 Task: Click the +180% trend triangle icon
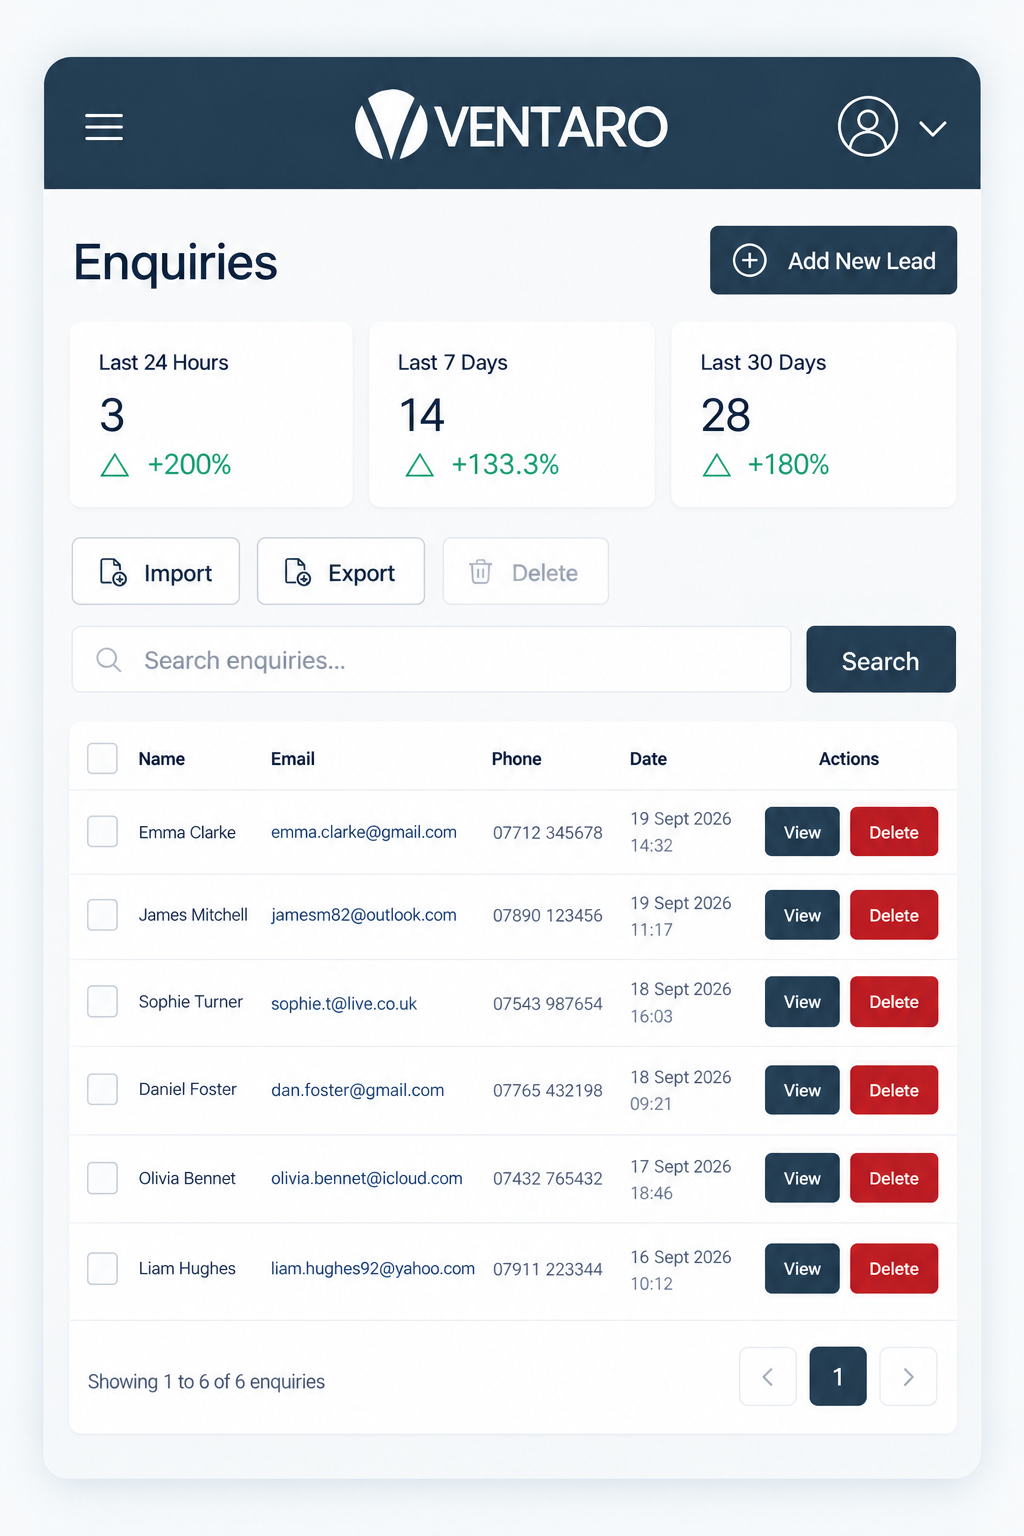(x=717, y=465)
